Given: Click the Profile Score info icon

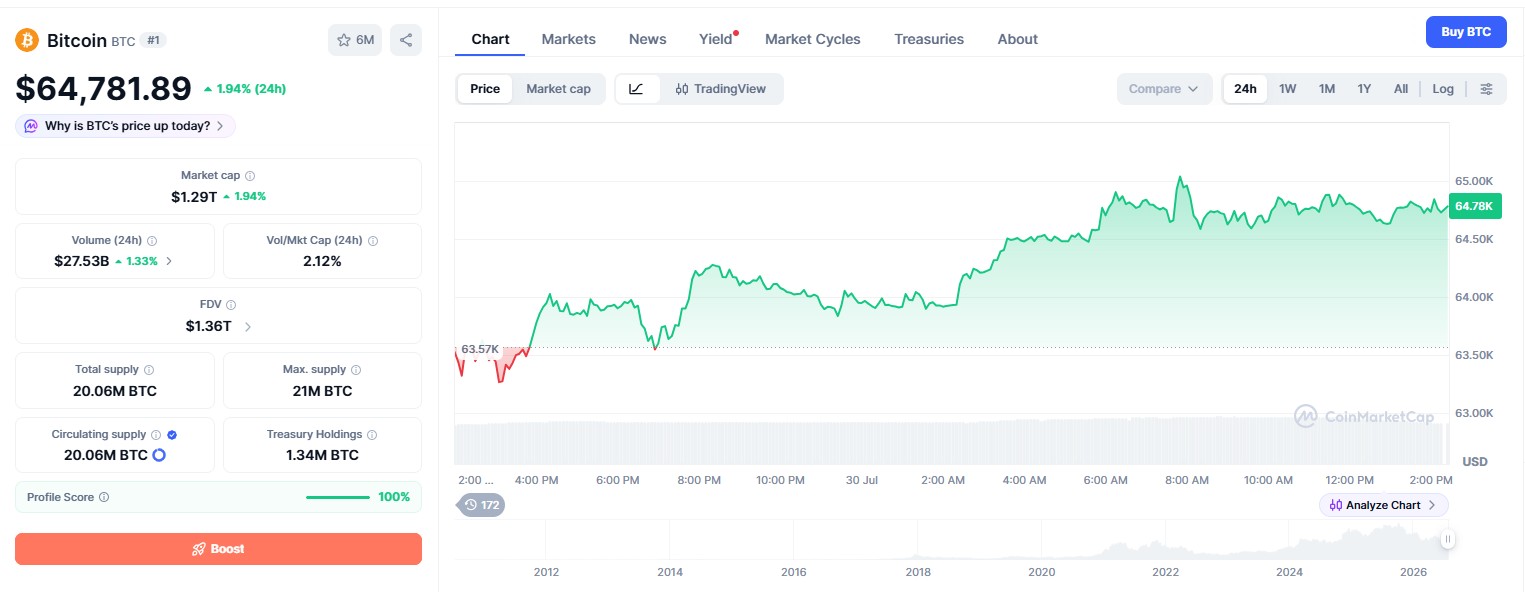Looking at the screenshot, I should tap(104, 497).
